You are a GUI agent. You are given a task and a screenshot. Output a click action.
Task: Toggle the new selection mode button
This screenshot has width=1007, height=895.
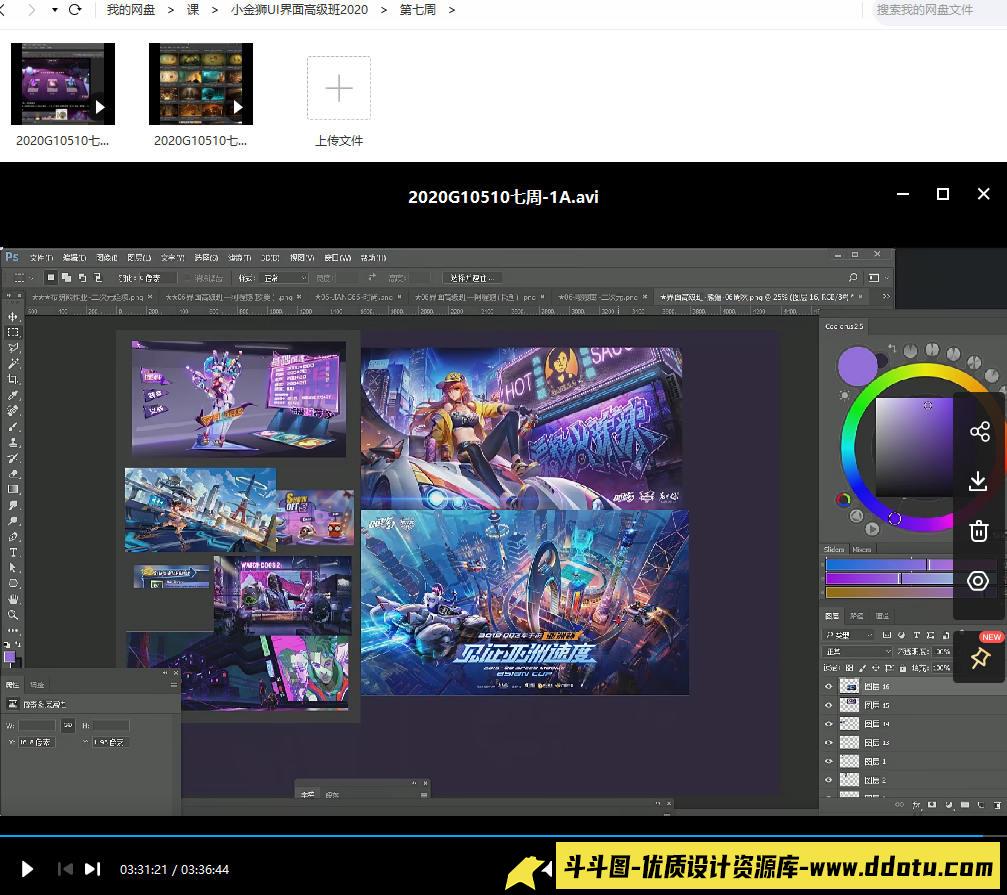click(x=51, y=277)
